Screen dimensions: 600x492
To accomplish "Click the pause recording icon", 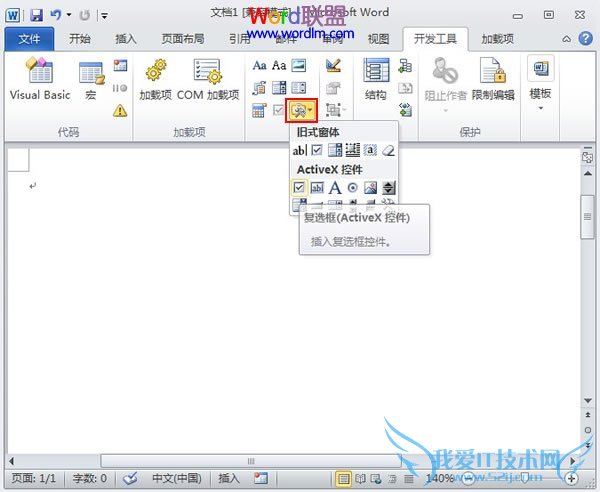I will click(120, 88).
